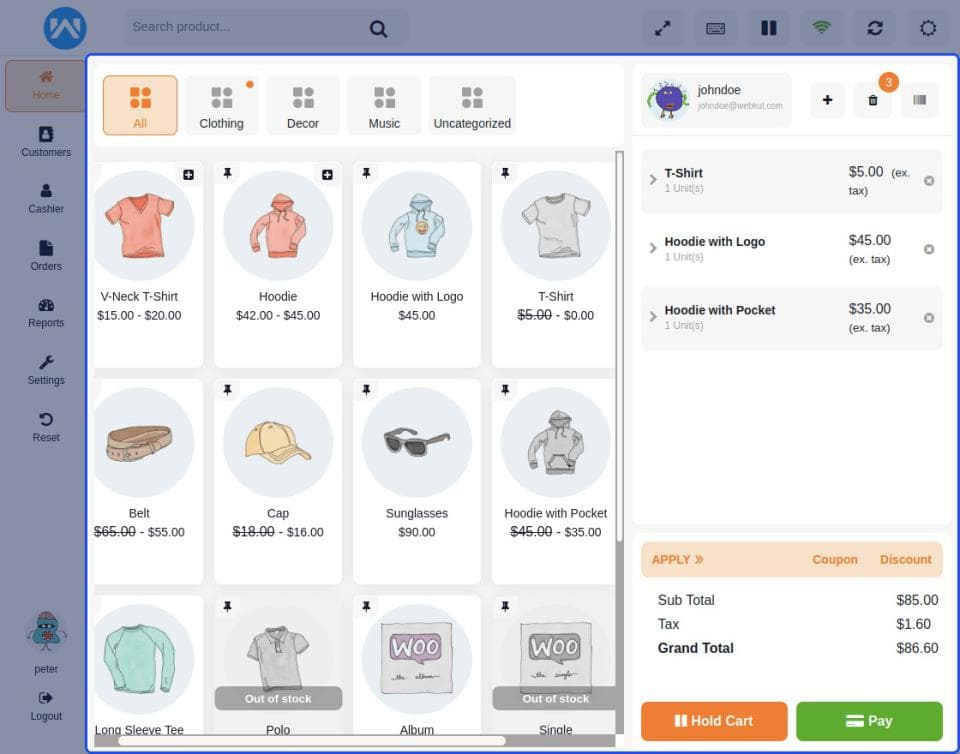Click the peter cashier avatar
960x754 pixels.
click(x=46, y=630)
